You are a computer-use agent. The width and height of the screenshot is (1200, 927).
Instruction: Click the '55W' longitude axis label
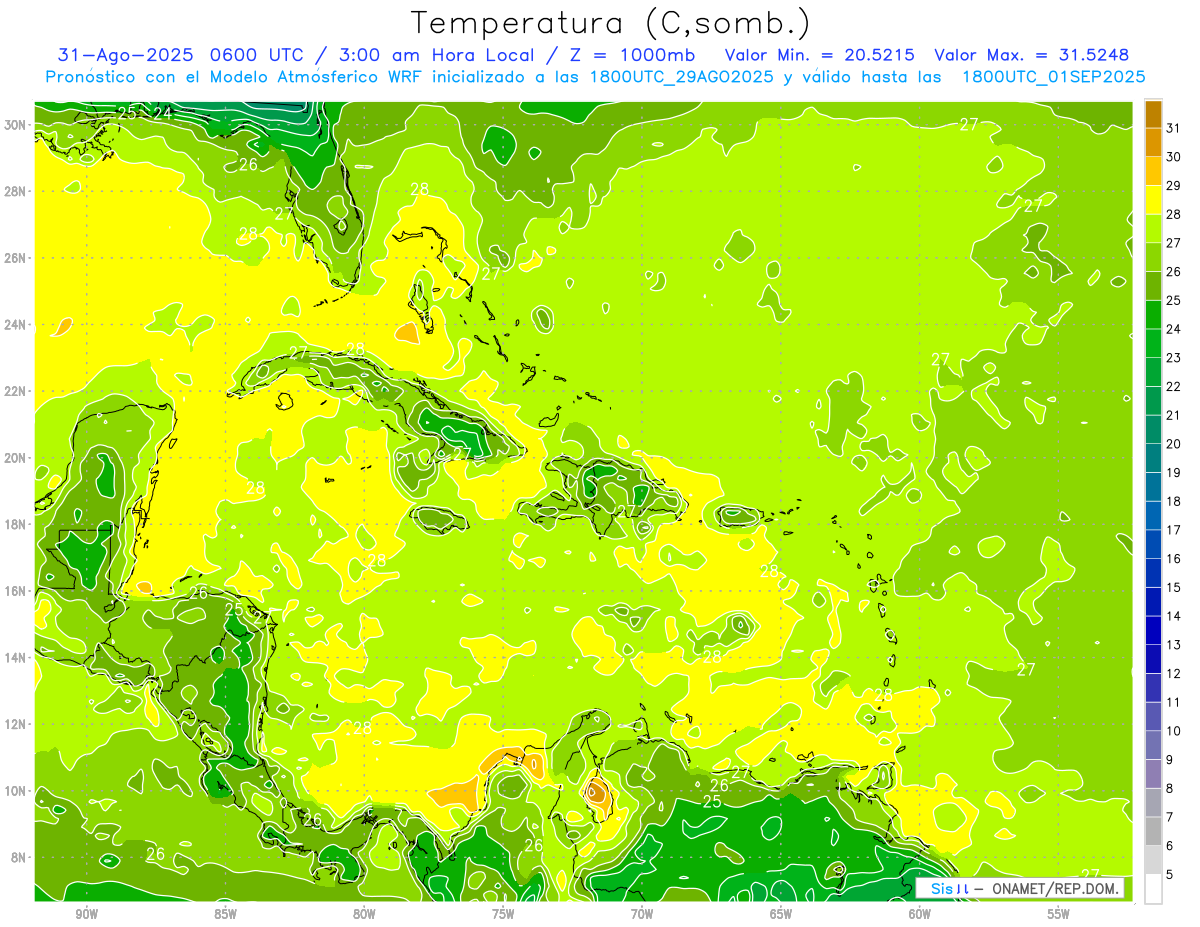[x=1059, y=914]
